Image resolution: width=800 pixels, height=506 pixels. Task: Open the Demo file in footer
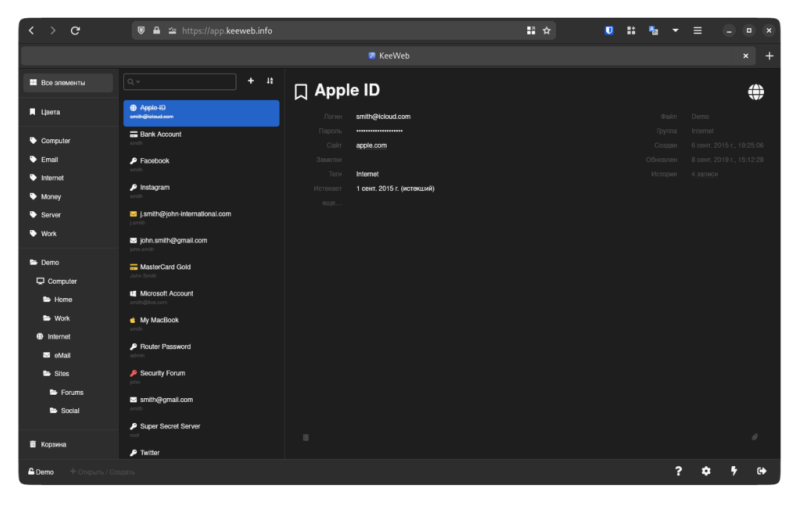click(41, 472)
